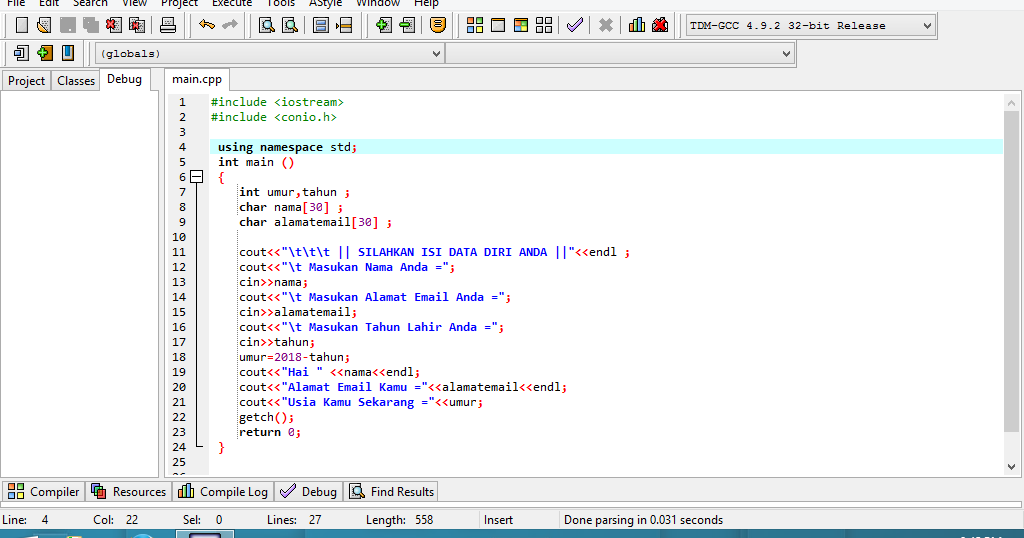Click the '#include <conio.h>' line

click(x=274, y=117)
